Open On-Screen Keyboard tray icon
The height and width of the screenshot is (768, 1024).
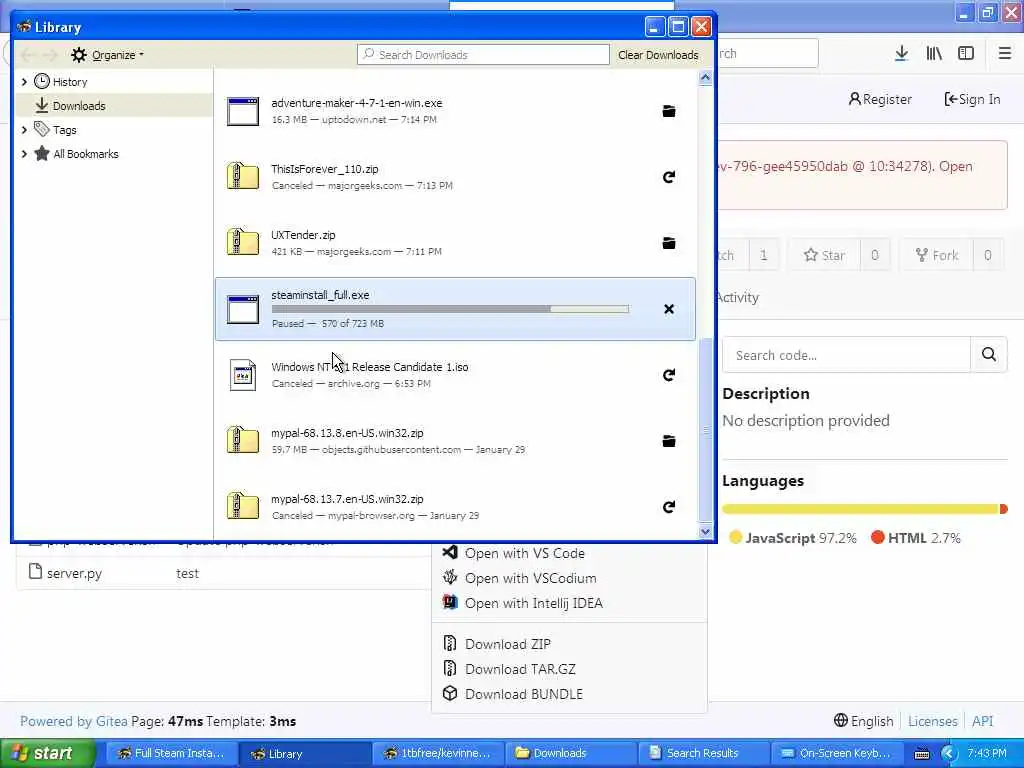click(921, 754)
